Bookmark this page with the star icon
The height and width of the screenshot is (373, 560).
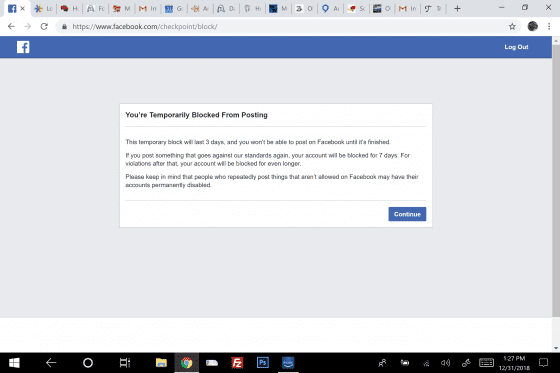pos(512,26)
